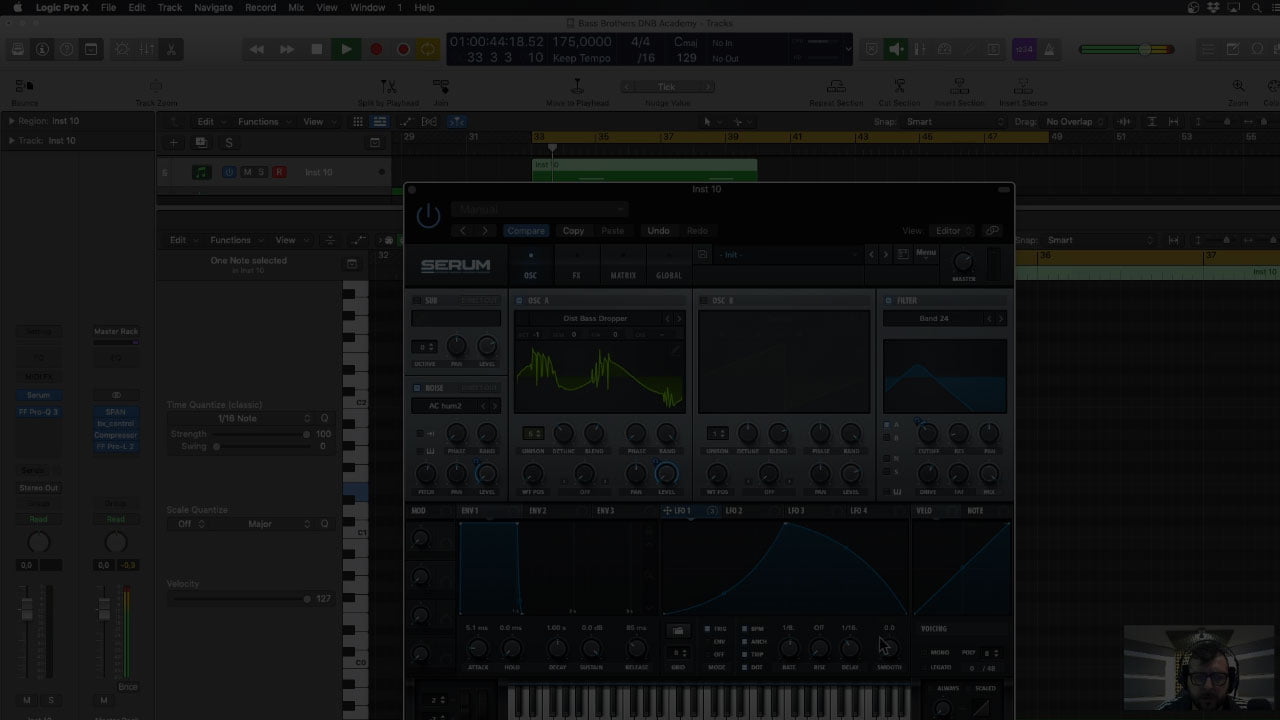Open the Window menu
1280x720 pixels.
[x=368, y=7]
